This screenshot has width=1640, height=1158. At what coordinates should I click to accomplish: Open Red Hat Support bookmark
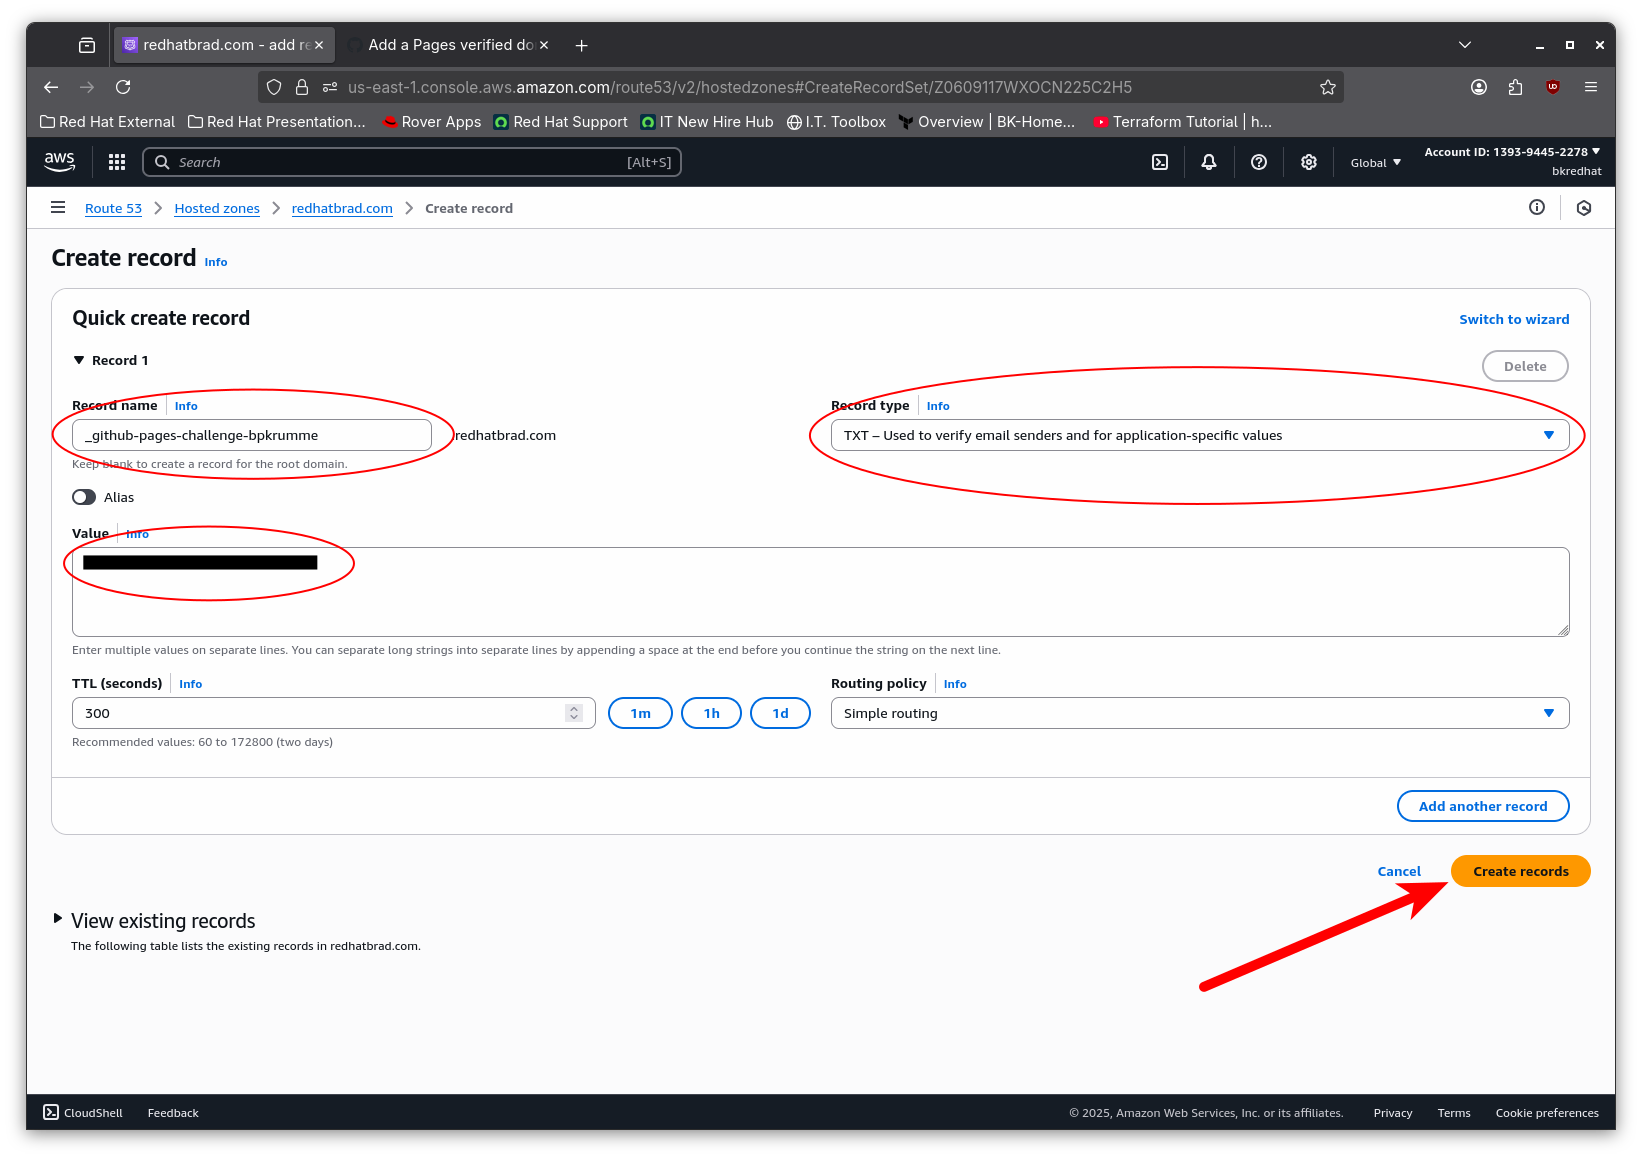pyautogui.click(x=561, y=122)
